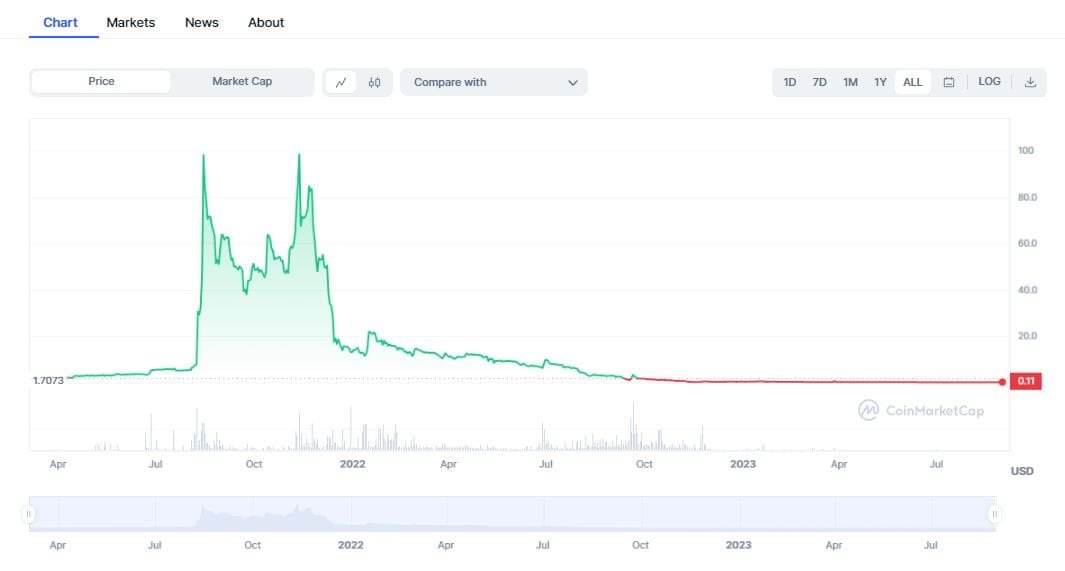Switch to candlestick chart icon
Image resolution: width=1065 pixels, height=571 pixels.
click(x=374, y=82)
